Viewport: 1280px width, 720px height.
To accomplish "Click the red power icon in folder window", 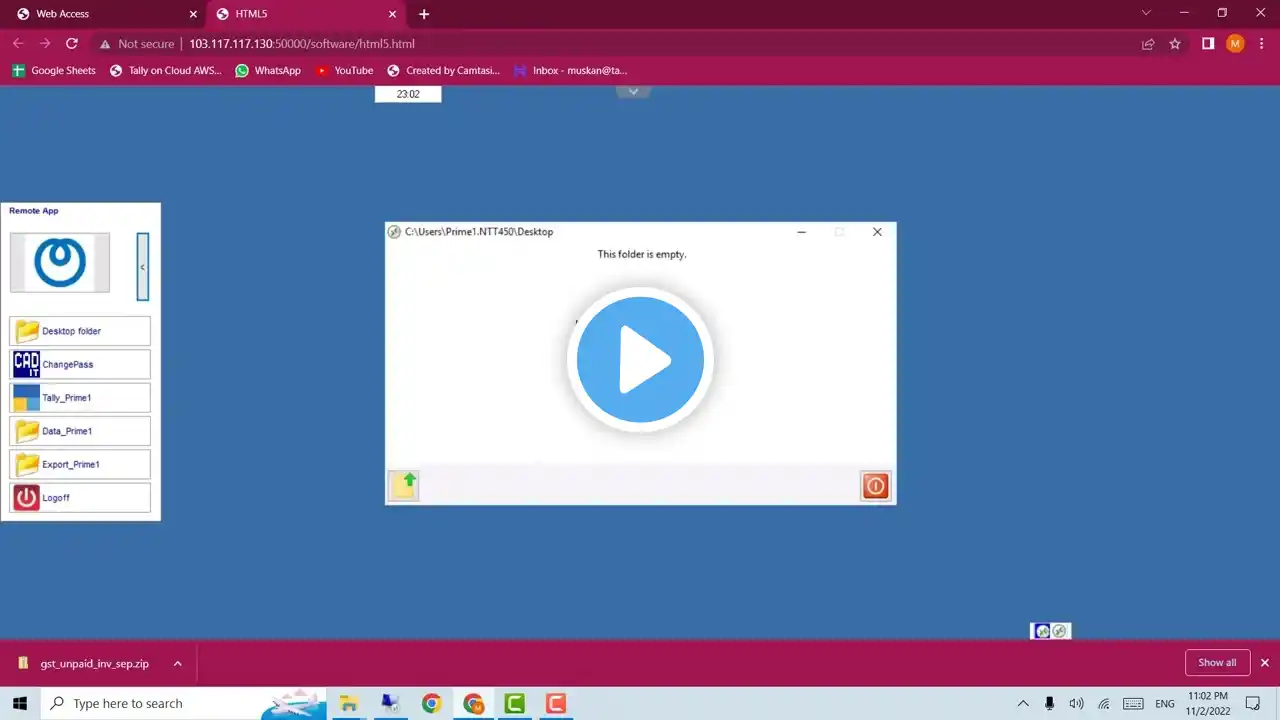I will point(875,486).
